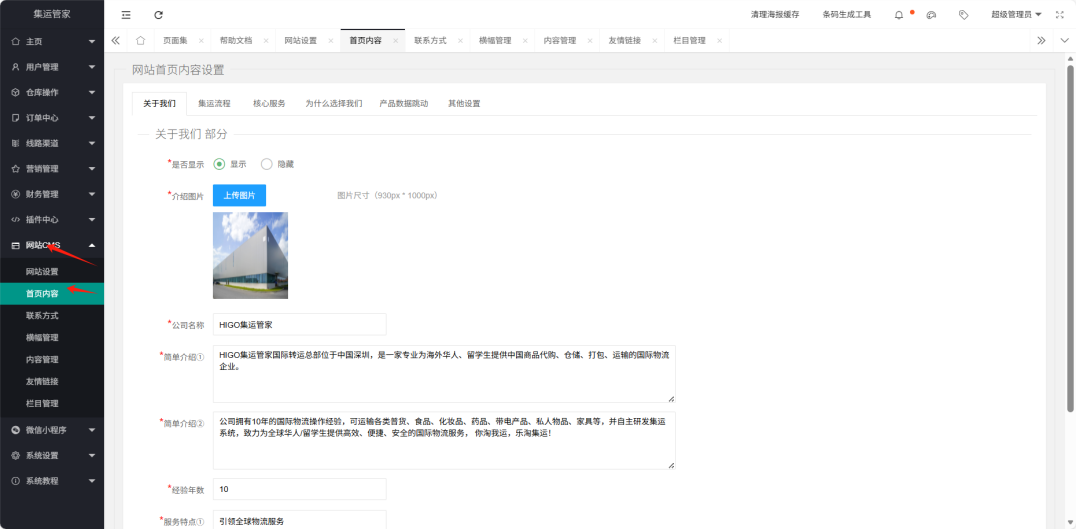Screen dimensions: 1076x529
Task: Open the theme palette icon
Action: (x=931, y=14)
